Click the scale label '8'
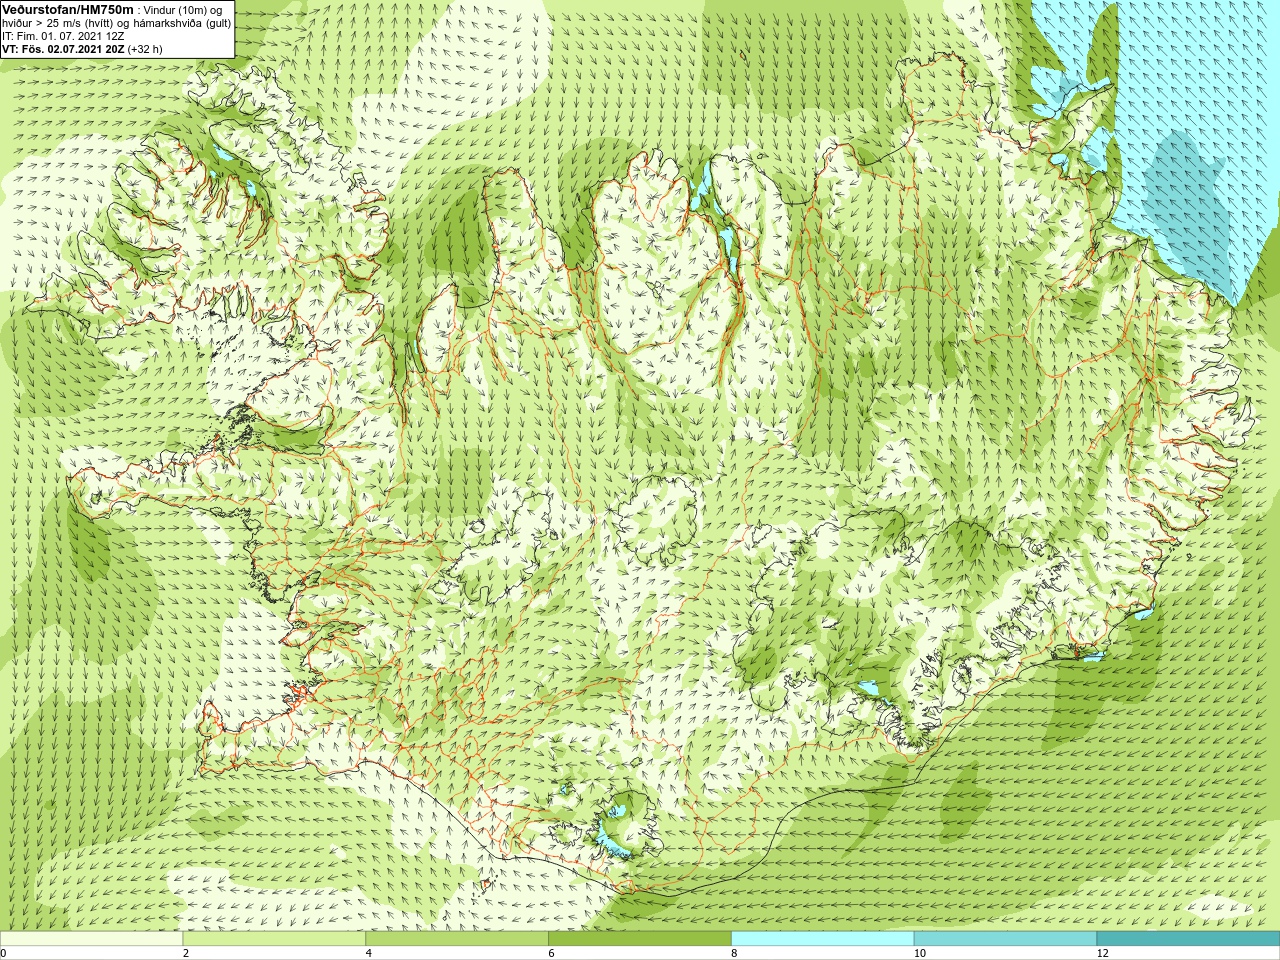 coord(734,953)
